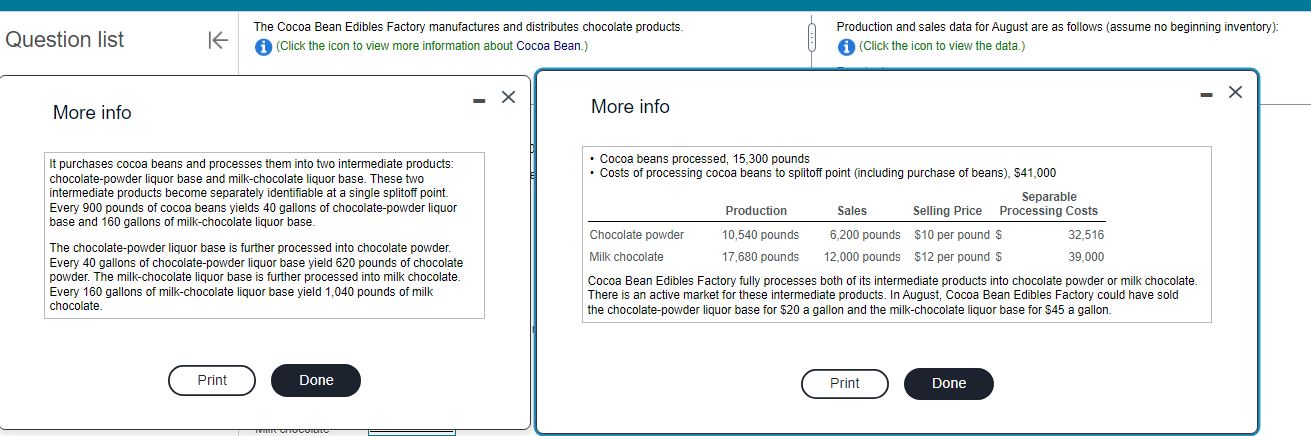Click the Sales column header

coord(852,211)
